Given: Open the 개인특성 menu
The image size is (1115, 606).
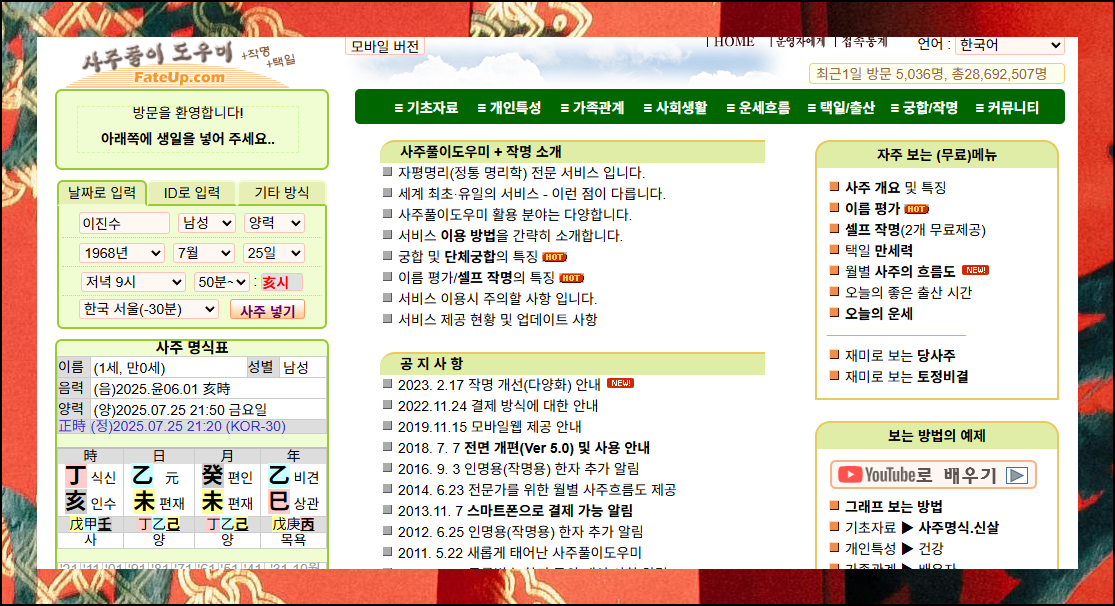Looking at the screenshot, I should point(509,108).
